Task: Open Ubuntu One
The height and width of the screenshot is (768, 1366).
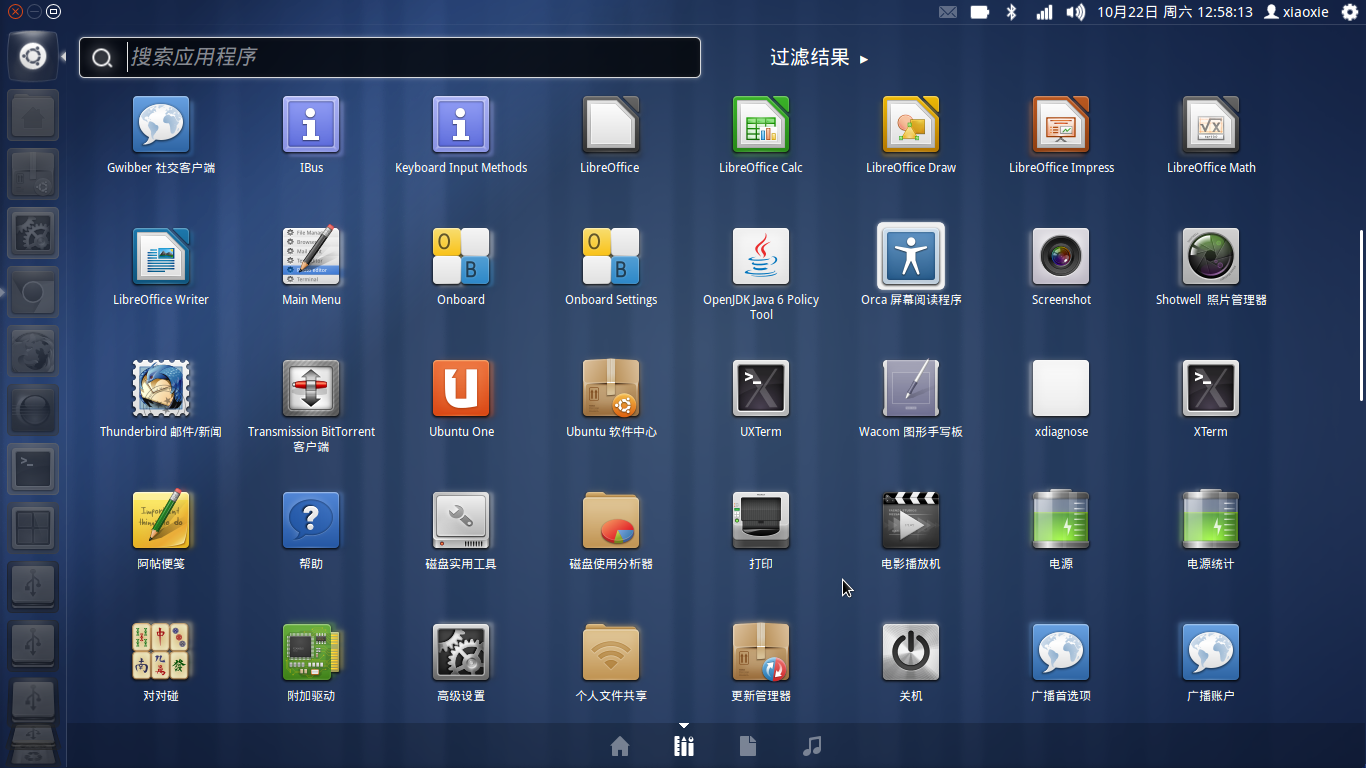Action: pyautogui.click(x=461, y=389)
